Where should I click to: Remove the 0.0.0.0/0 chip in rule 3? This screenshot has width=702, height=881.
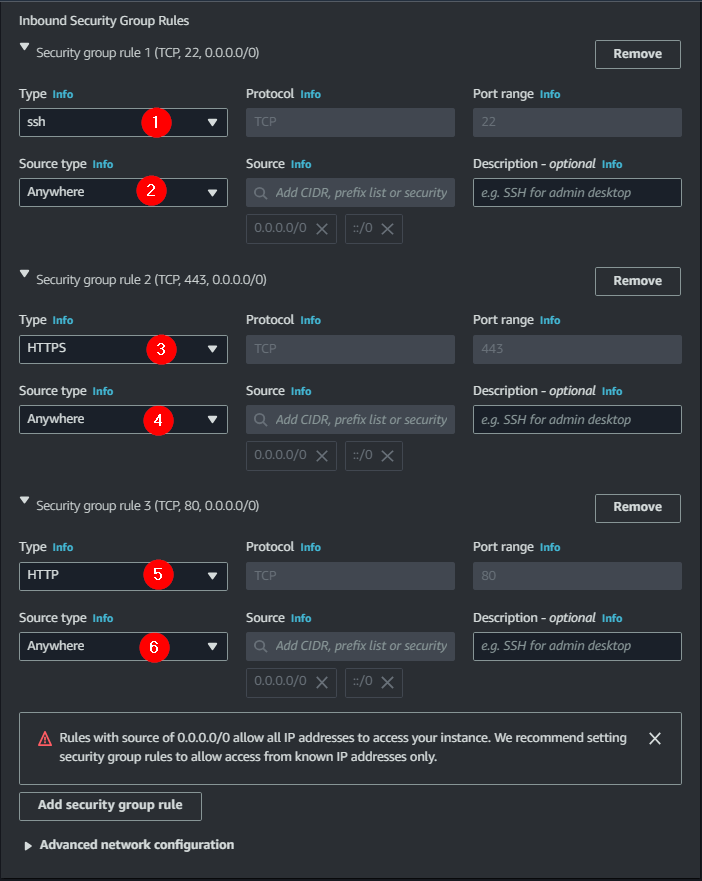[x=322, y=683]
